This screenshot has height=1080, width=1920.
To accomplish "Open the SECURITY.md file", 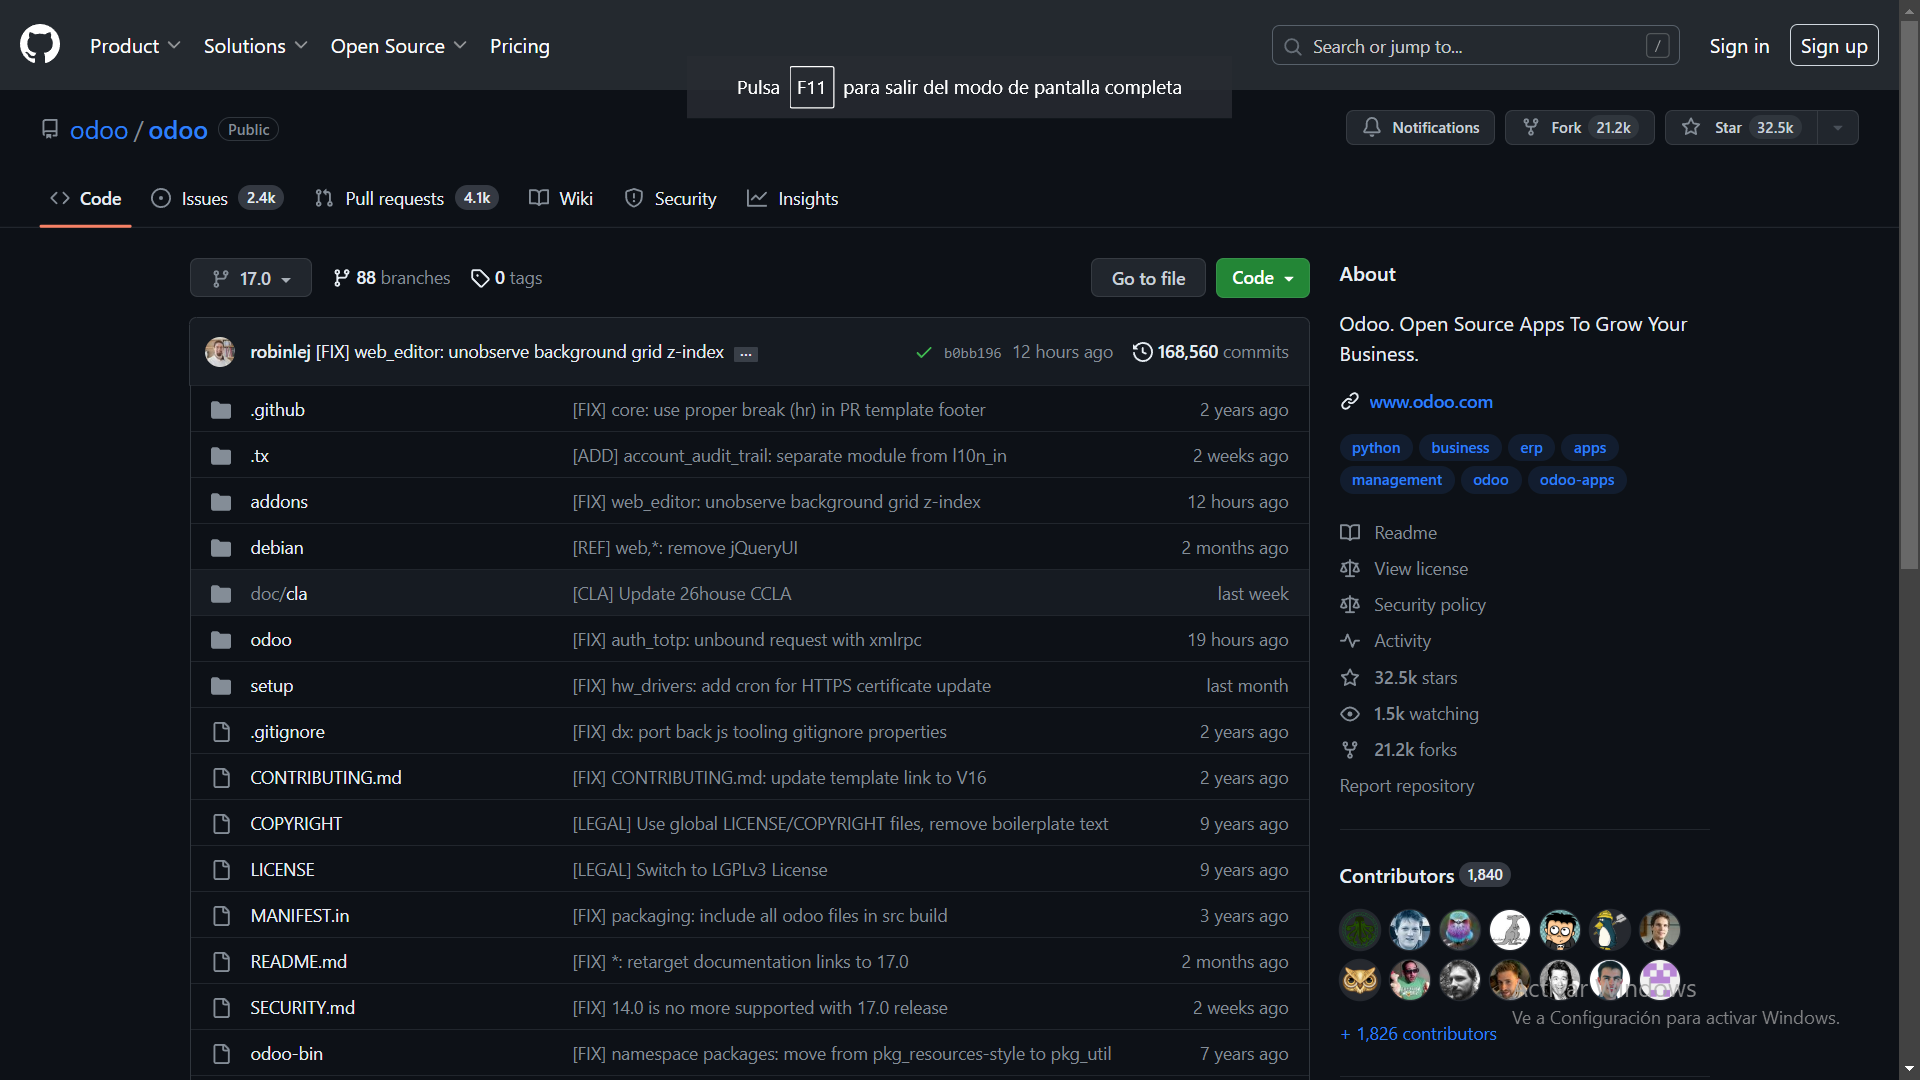I will [x=302, y=1008].
